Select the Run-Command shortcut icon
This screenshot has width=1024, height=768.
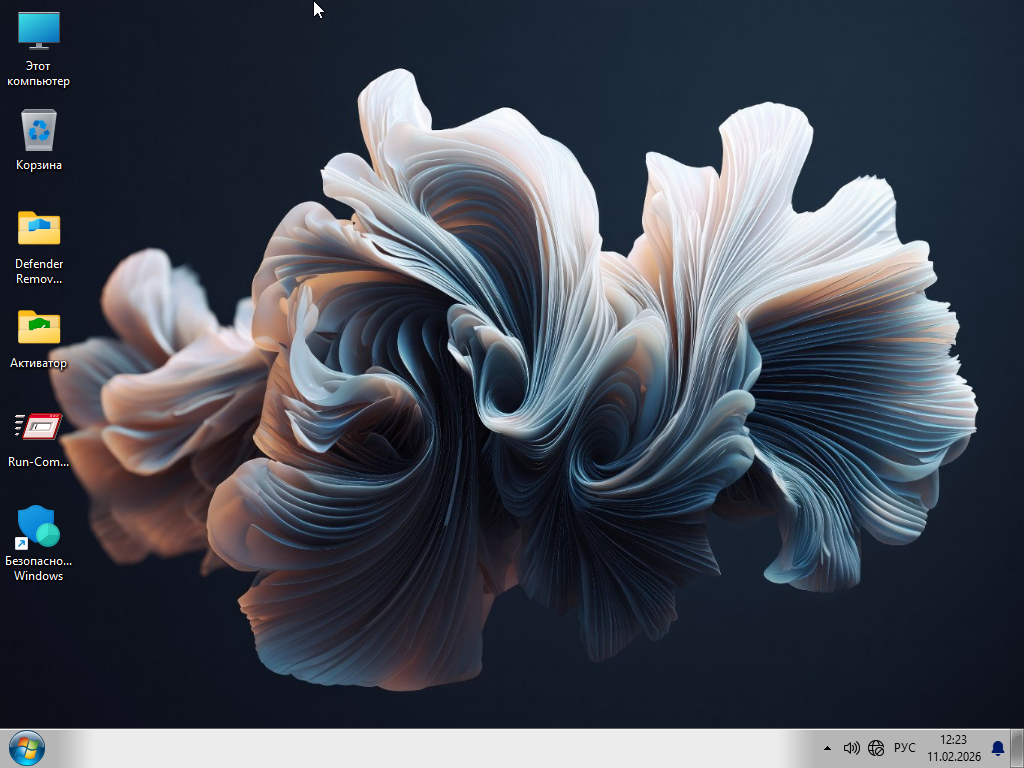[39, 427]
